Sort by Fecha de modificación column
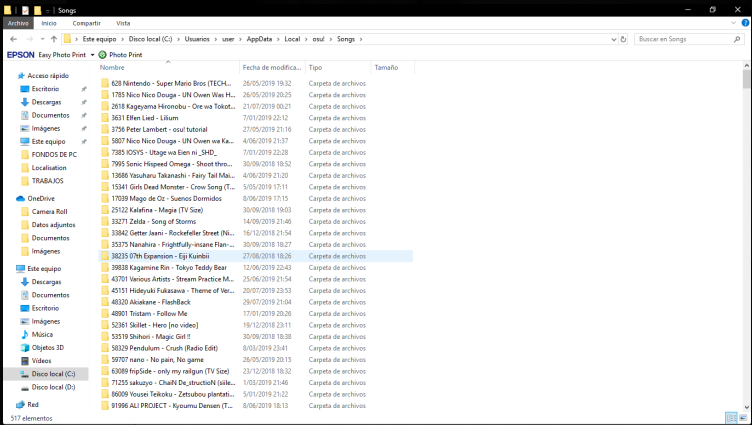 tap(272, 68)
